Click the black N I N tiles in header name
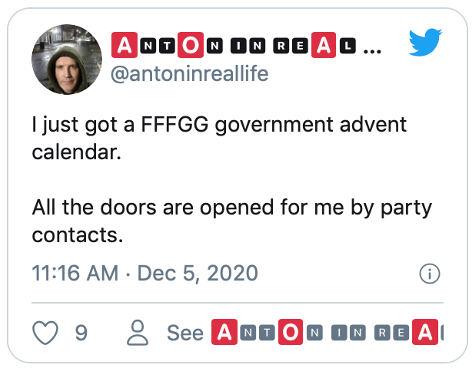Viewport: 472px width, 372px height. [236, 46]
